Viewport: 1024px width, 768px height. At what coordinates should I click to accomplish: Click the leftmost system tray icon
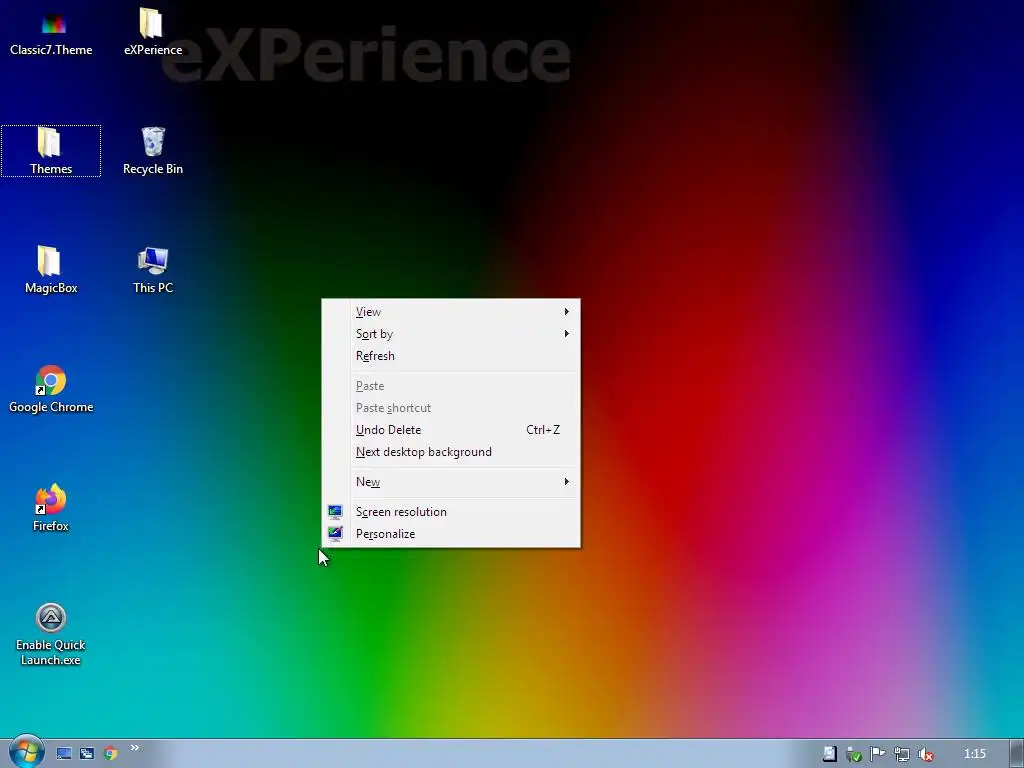coord(829,754)
